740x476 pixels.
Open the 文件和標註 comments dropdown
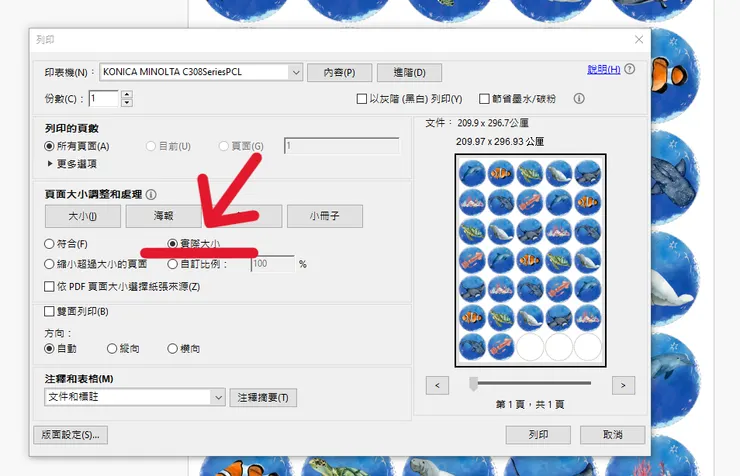(135, 397)
